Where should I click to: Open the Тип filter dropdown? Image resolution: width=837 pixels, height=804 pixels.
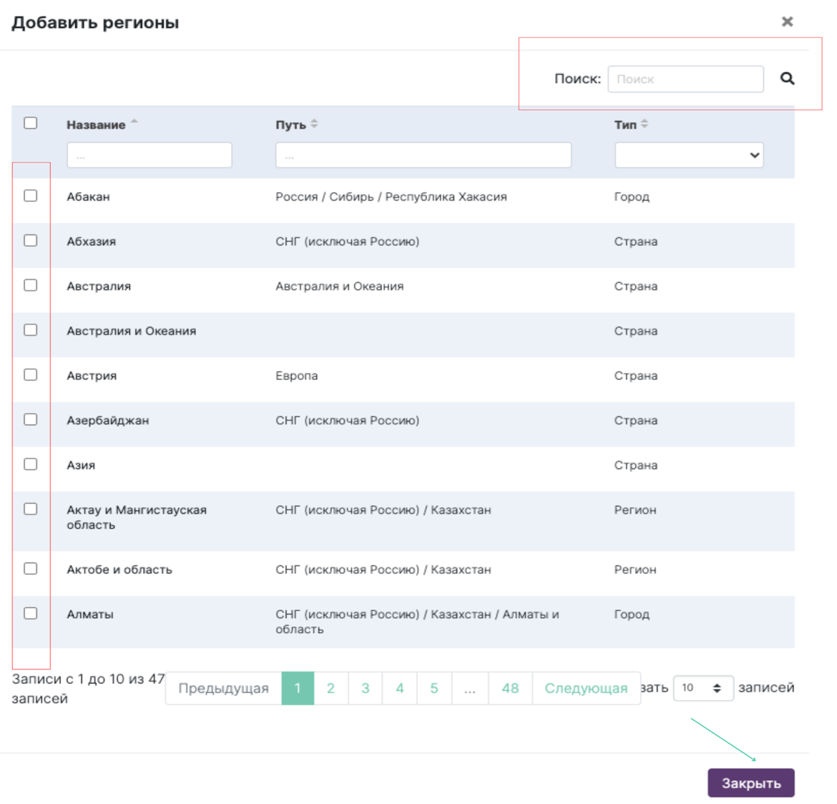pos(688,155)
